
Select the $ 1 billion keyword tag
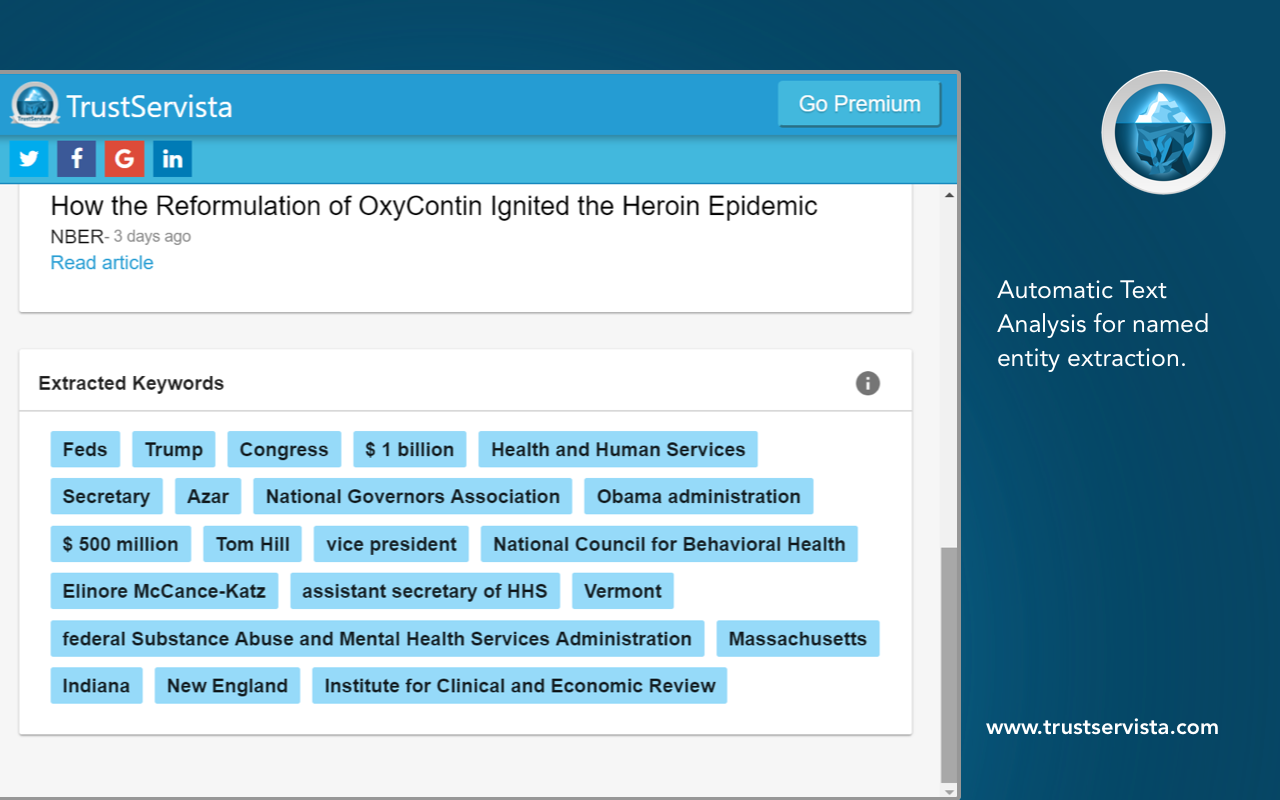coord(410,450)
